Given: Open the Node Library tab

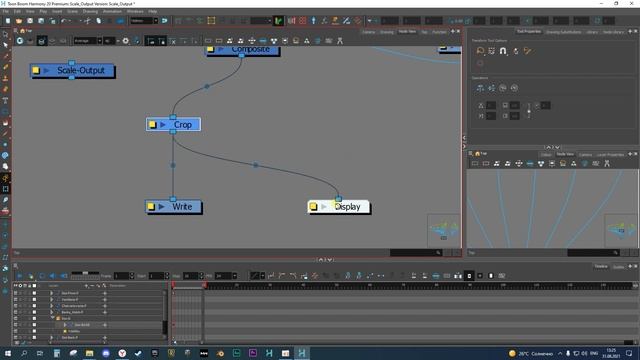Looking at the screenshot, I should pos(613,32).
